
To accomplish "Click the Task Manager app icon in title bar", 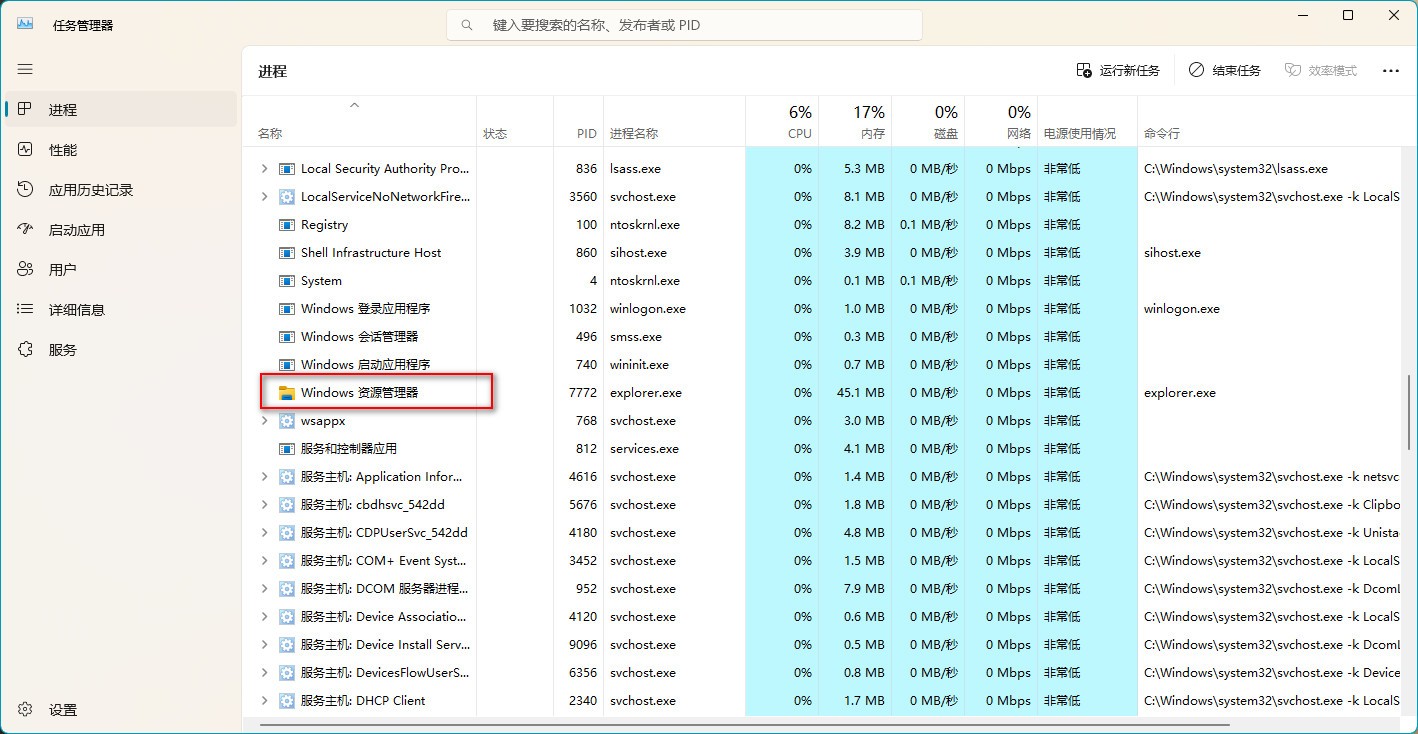I will coord(25,24).
